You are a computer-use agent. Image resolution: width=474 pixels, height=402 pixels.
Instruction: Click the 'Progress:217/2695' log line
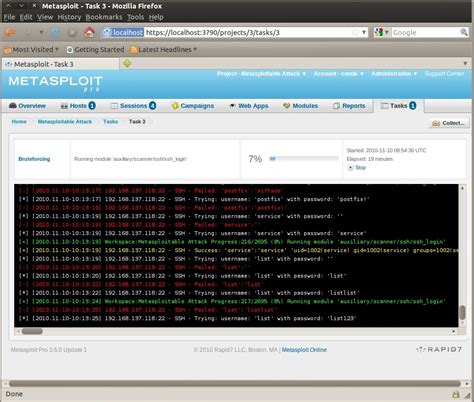click(232, 301)
